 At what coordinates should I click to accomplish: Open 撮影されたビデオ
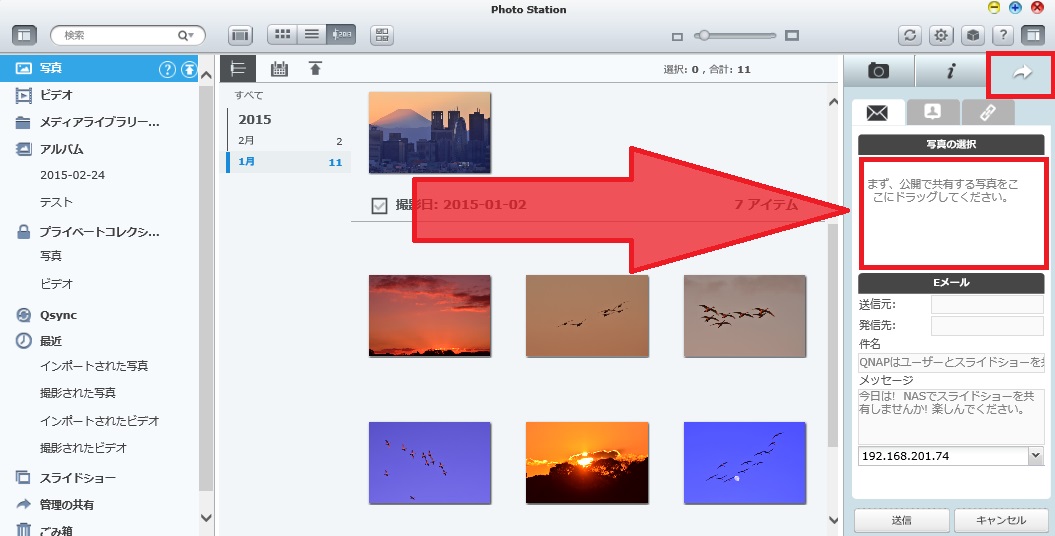pyautogui.click(x=83, y=448)
